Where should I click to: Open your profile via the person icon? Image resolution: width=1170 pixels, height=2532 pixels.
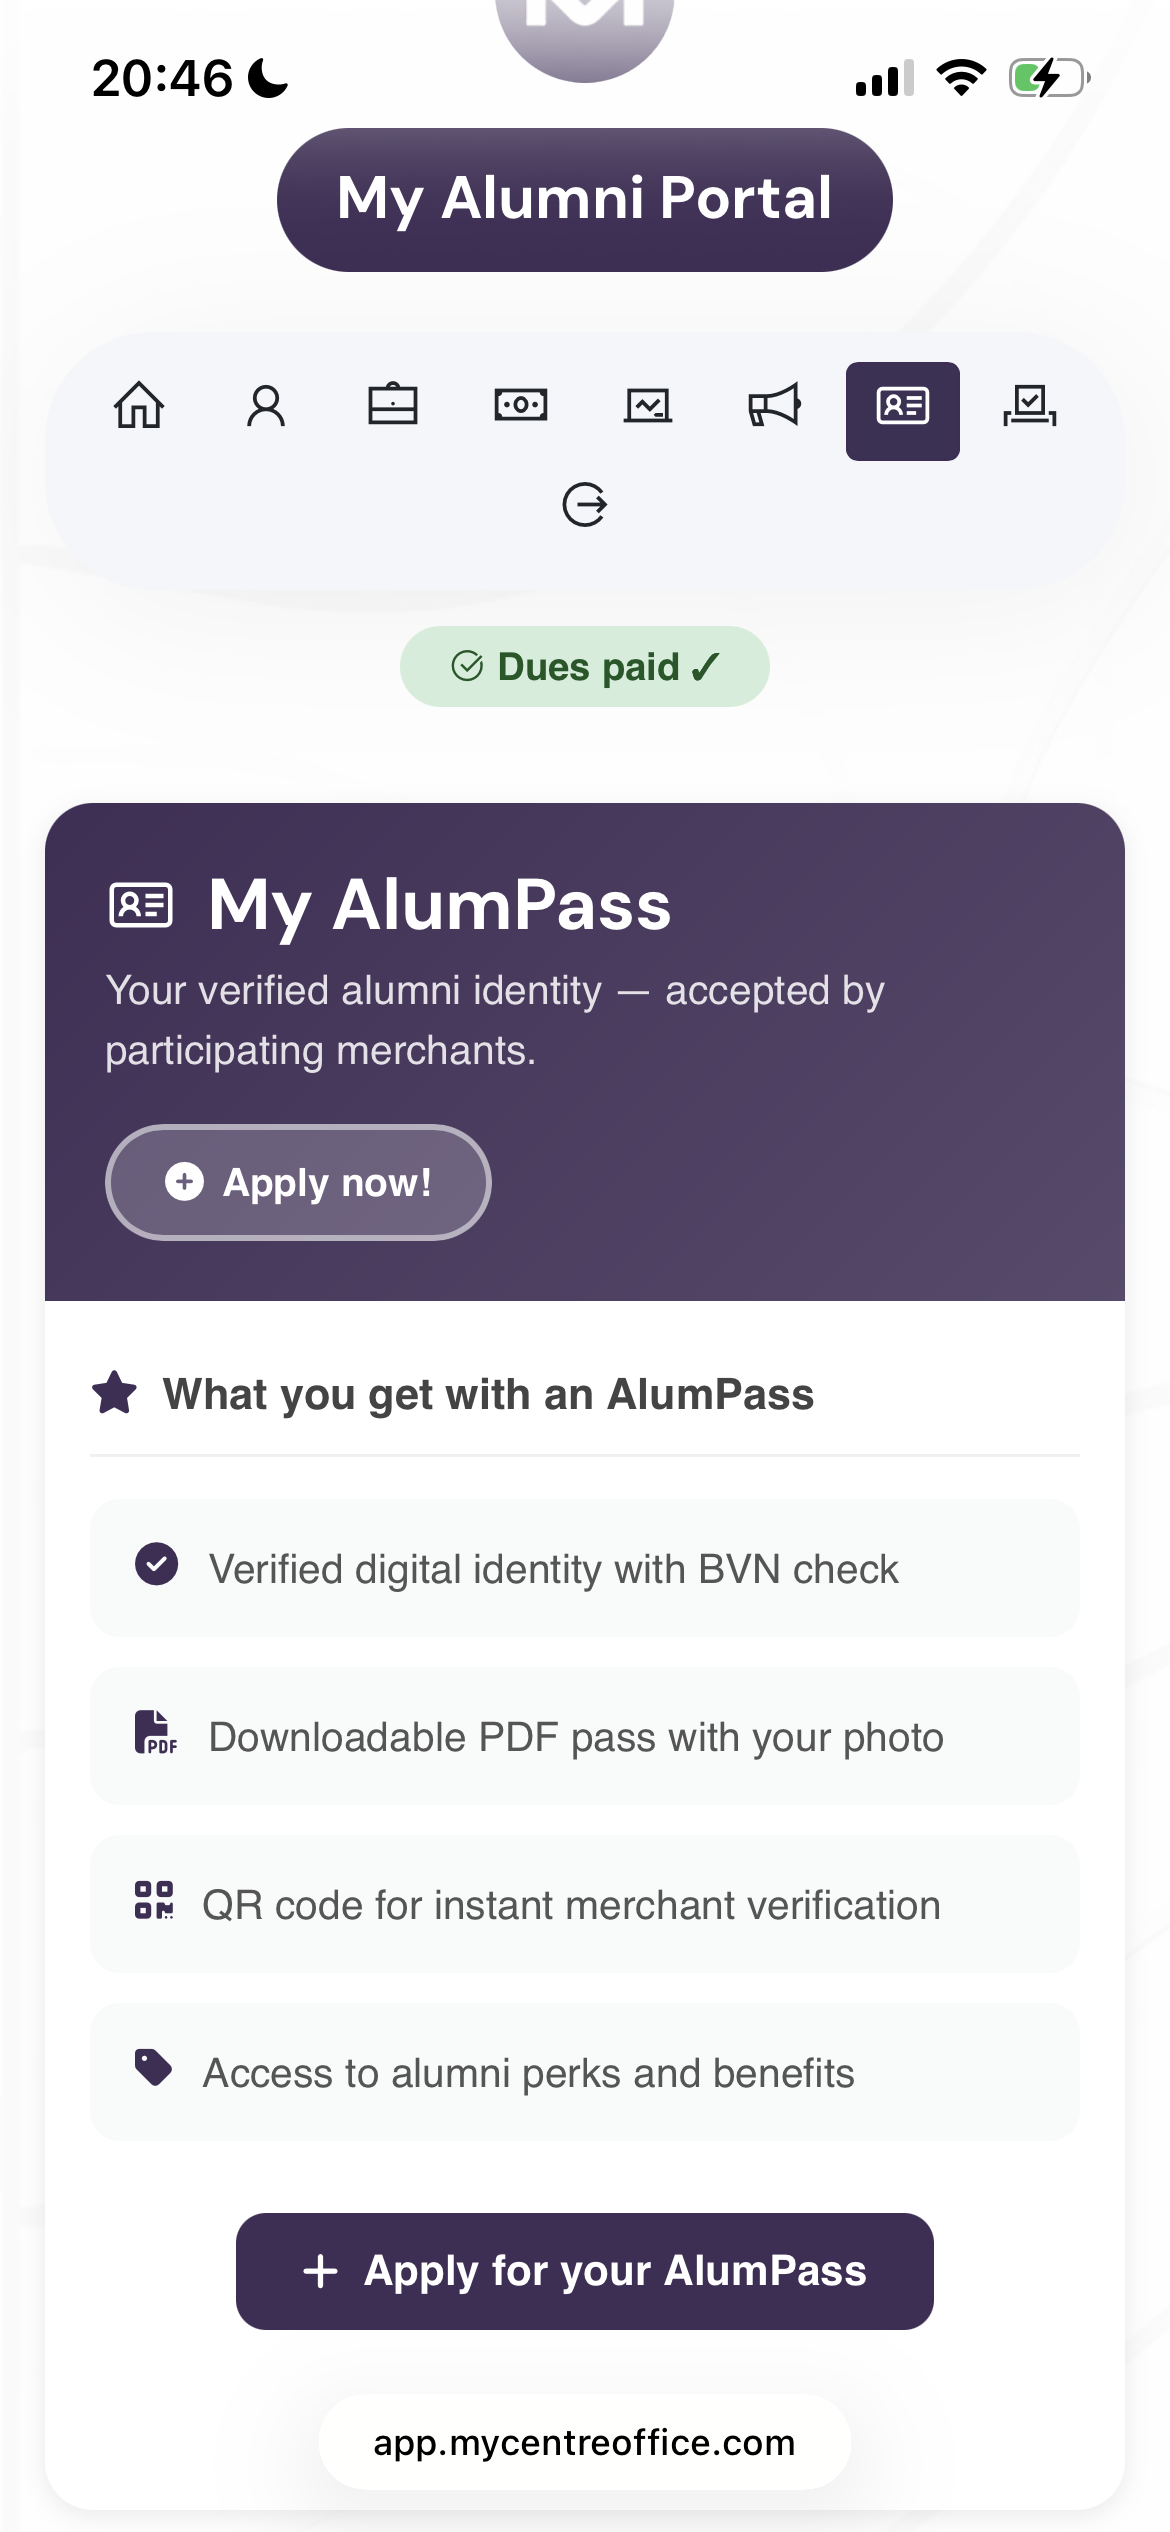[266, 406]
